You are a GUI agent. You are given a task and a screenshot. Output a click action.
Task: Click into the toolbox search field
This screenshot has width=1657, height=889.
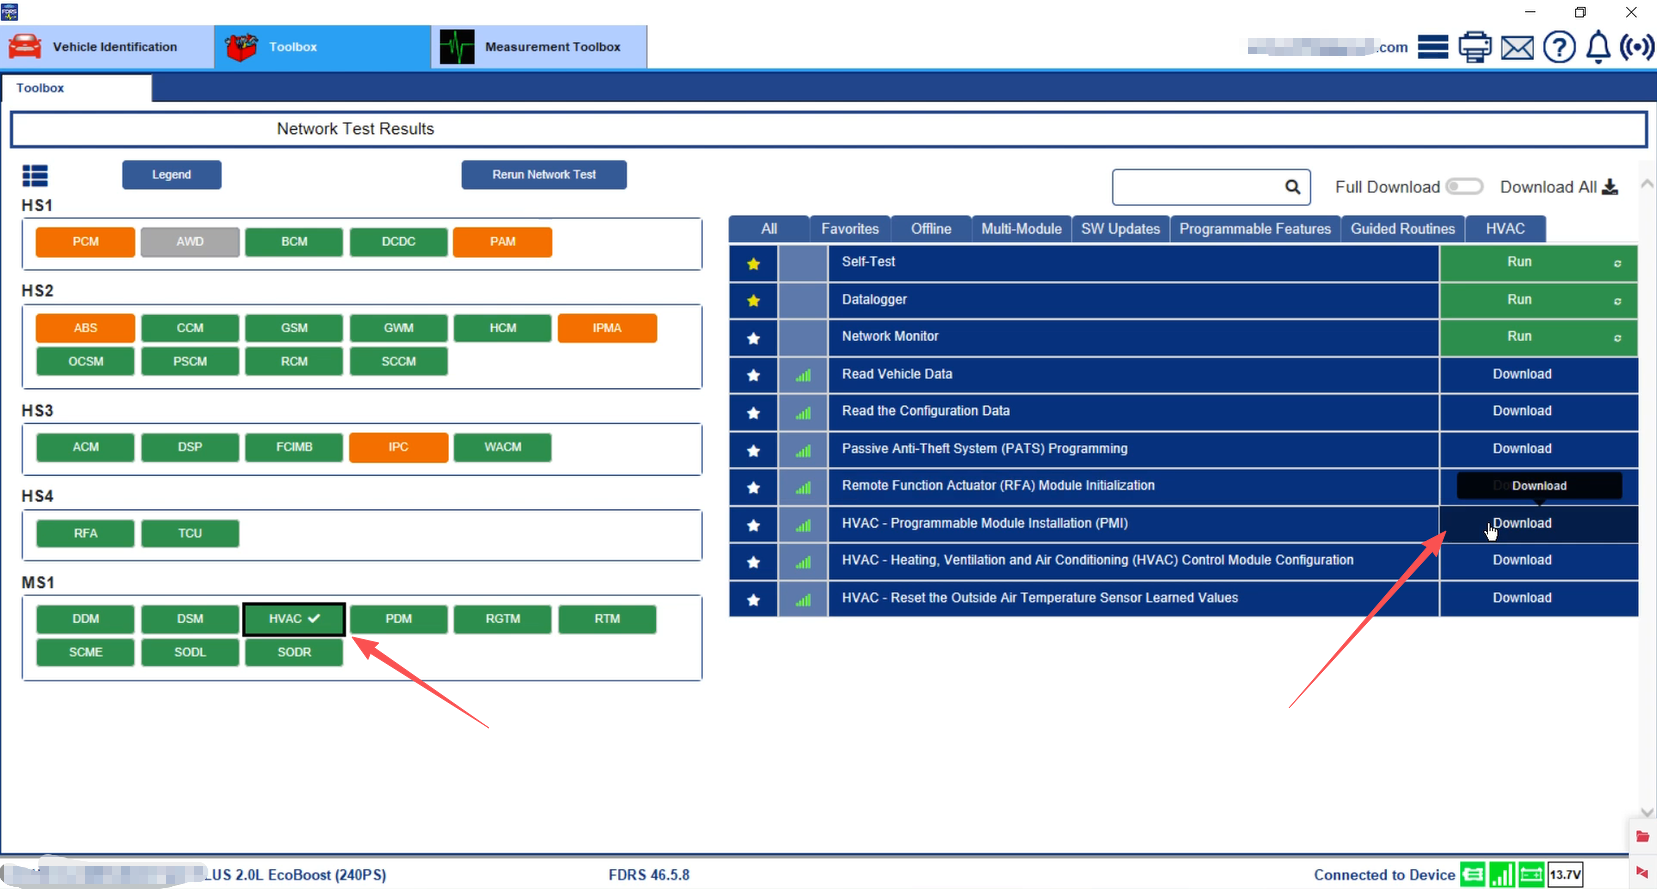[1199, 187]
